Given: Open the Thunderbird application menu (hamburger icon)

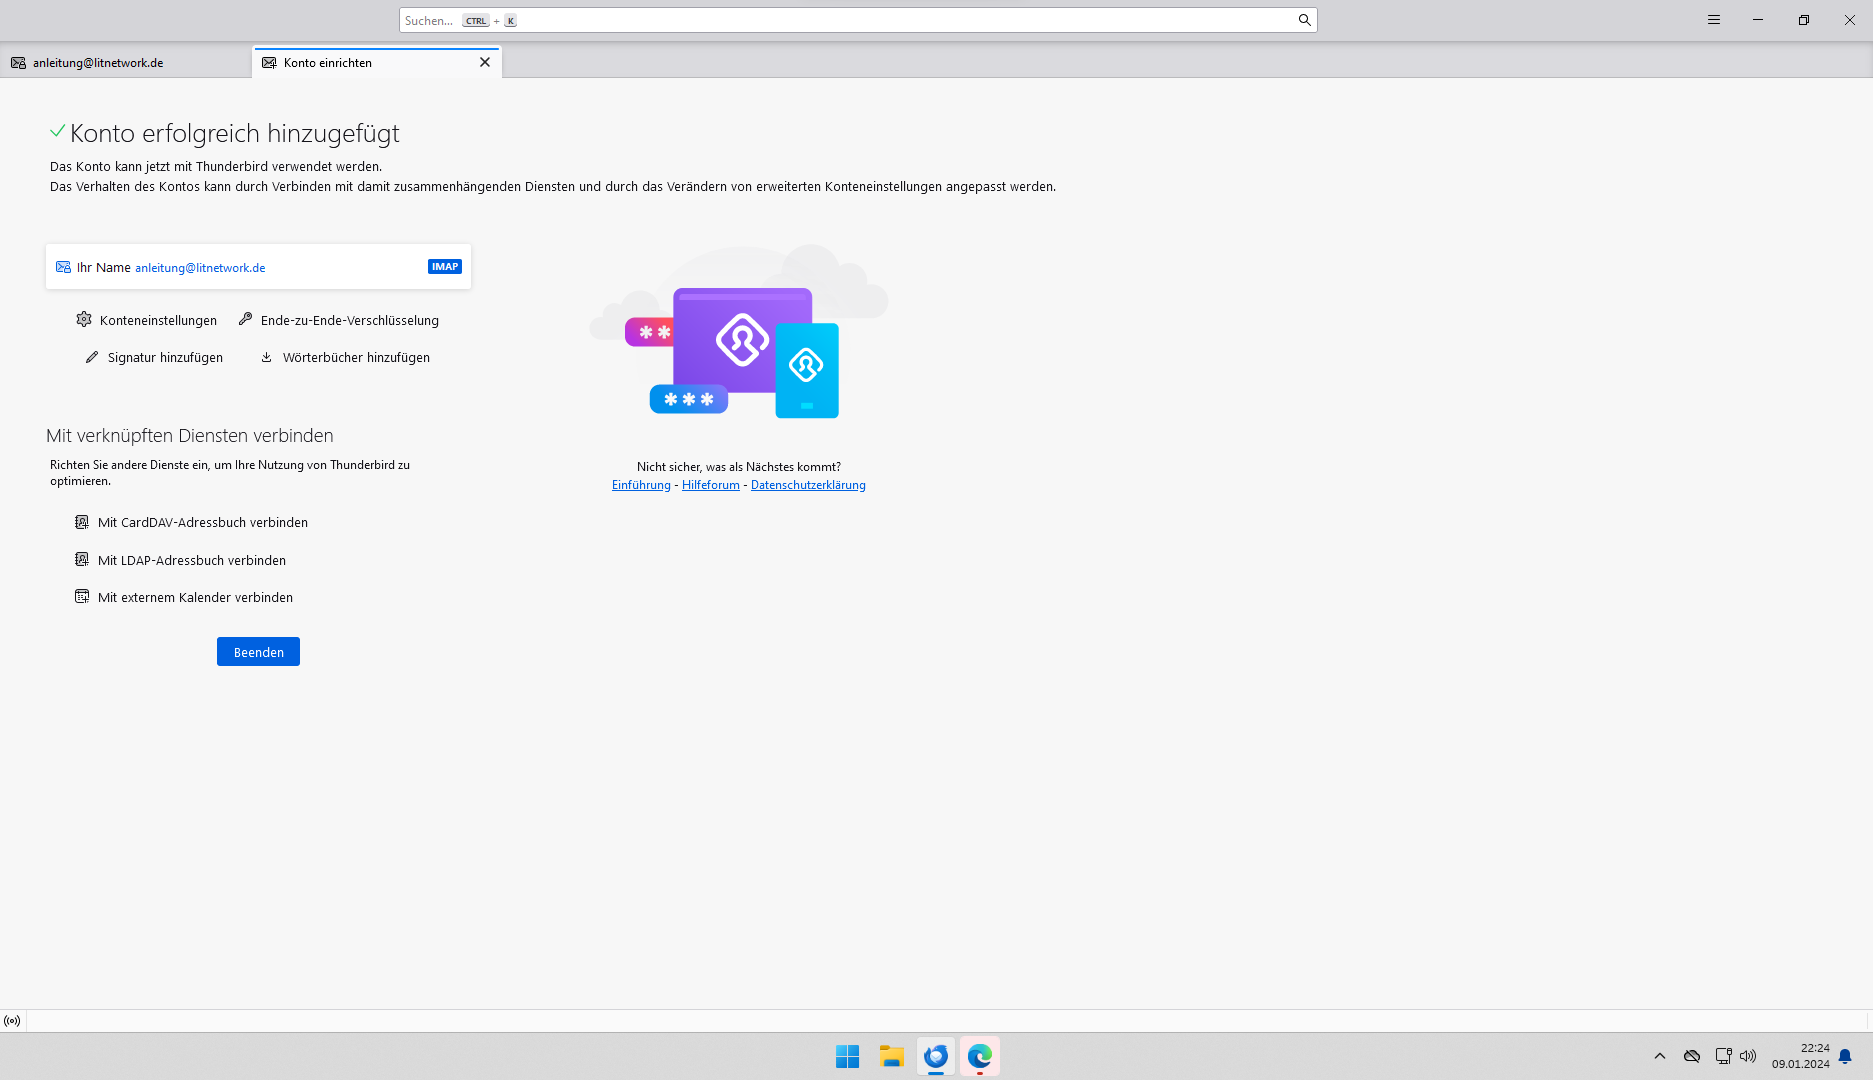Looking at the screenshot, I should coord(1714,19).
